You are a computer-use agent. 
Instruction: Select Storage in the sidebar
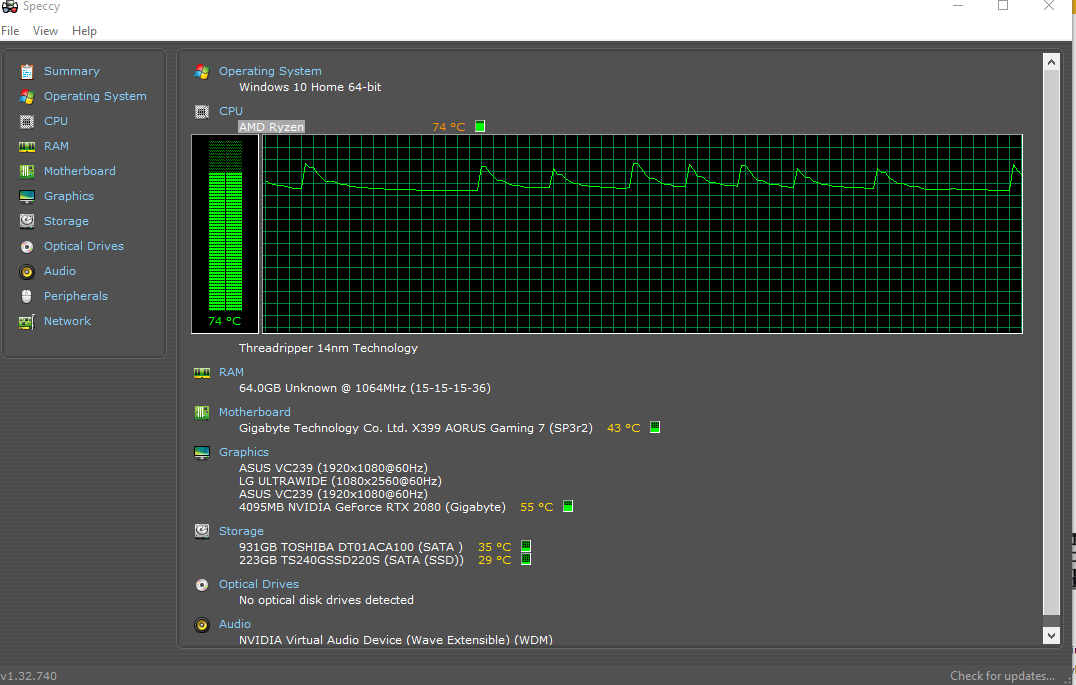pos(66,221)
